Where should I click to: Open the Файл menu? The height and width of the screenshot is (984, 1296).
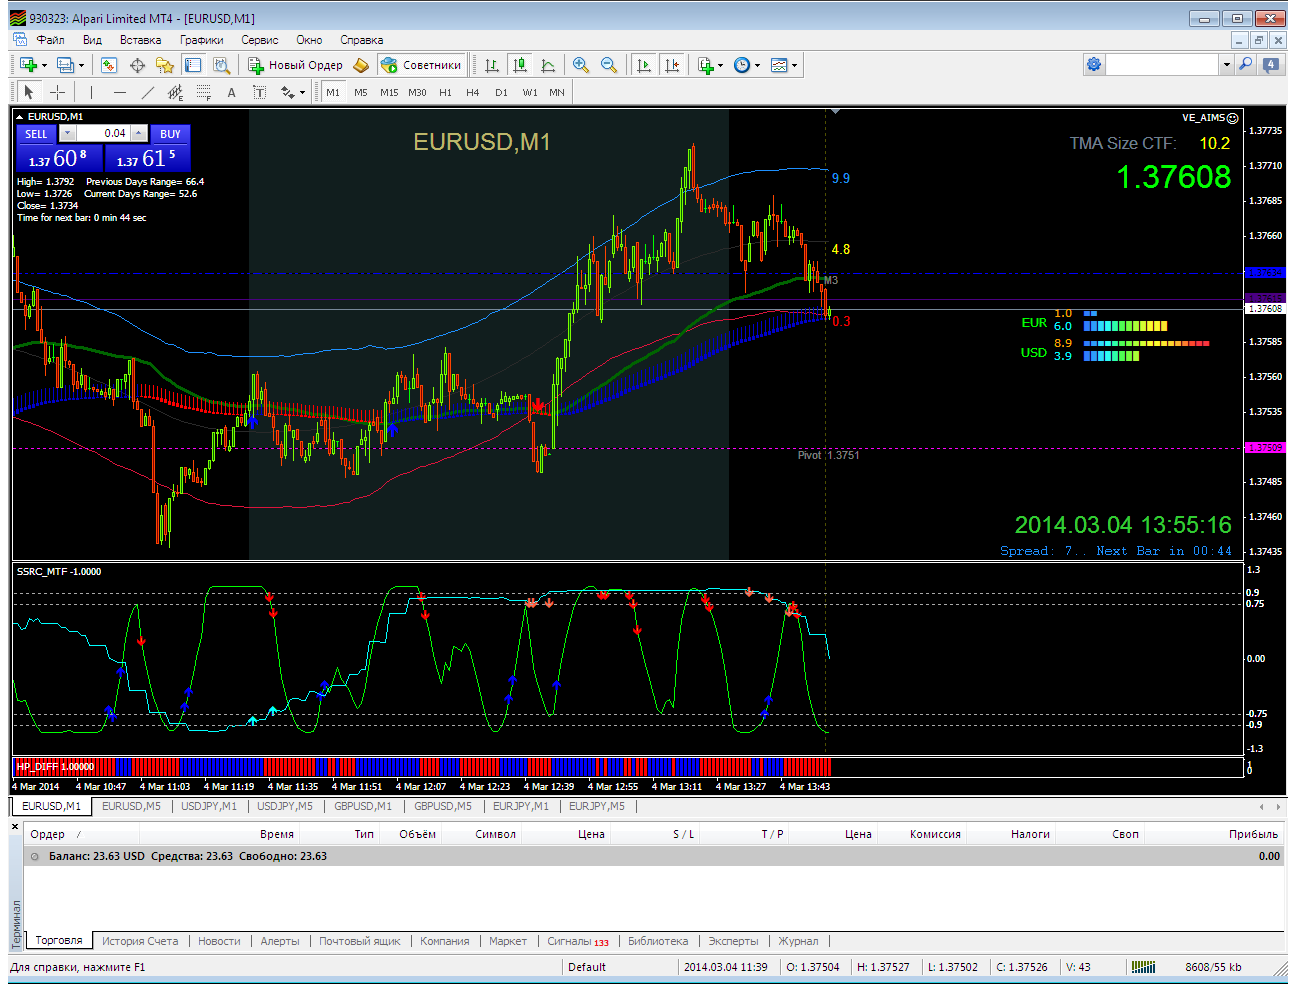coord(50,40)
